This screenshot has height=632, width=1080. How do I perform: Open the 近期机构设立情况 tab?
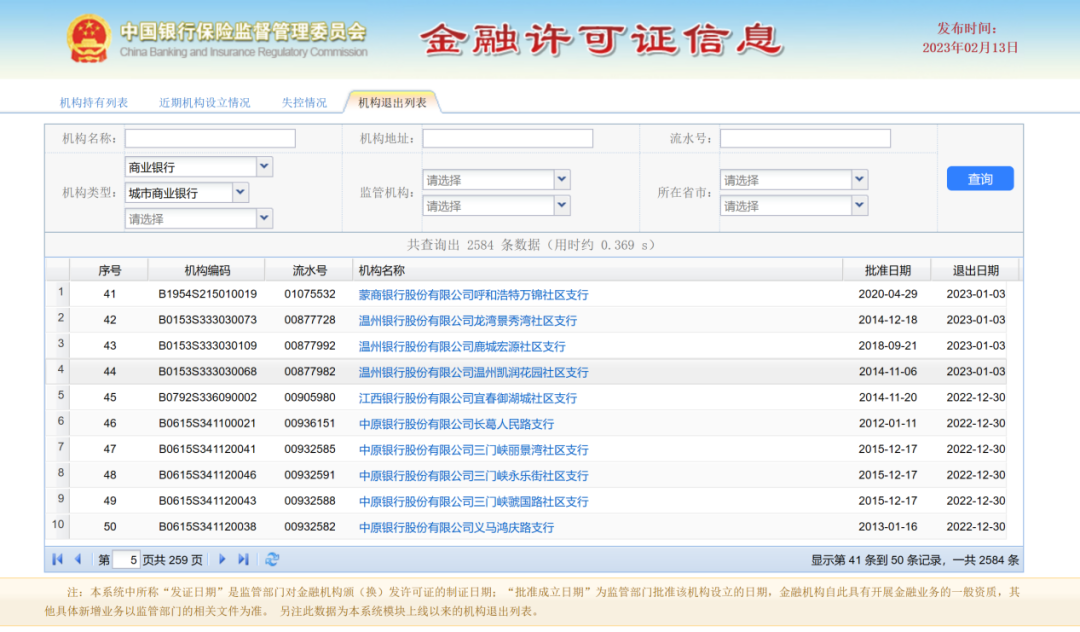pos(203,101)
